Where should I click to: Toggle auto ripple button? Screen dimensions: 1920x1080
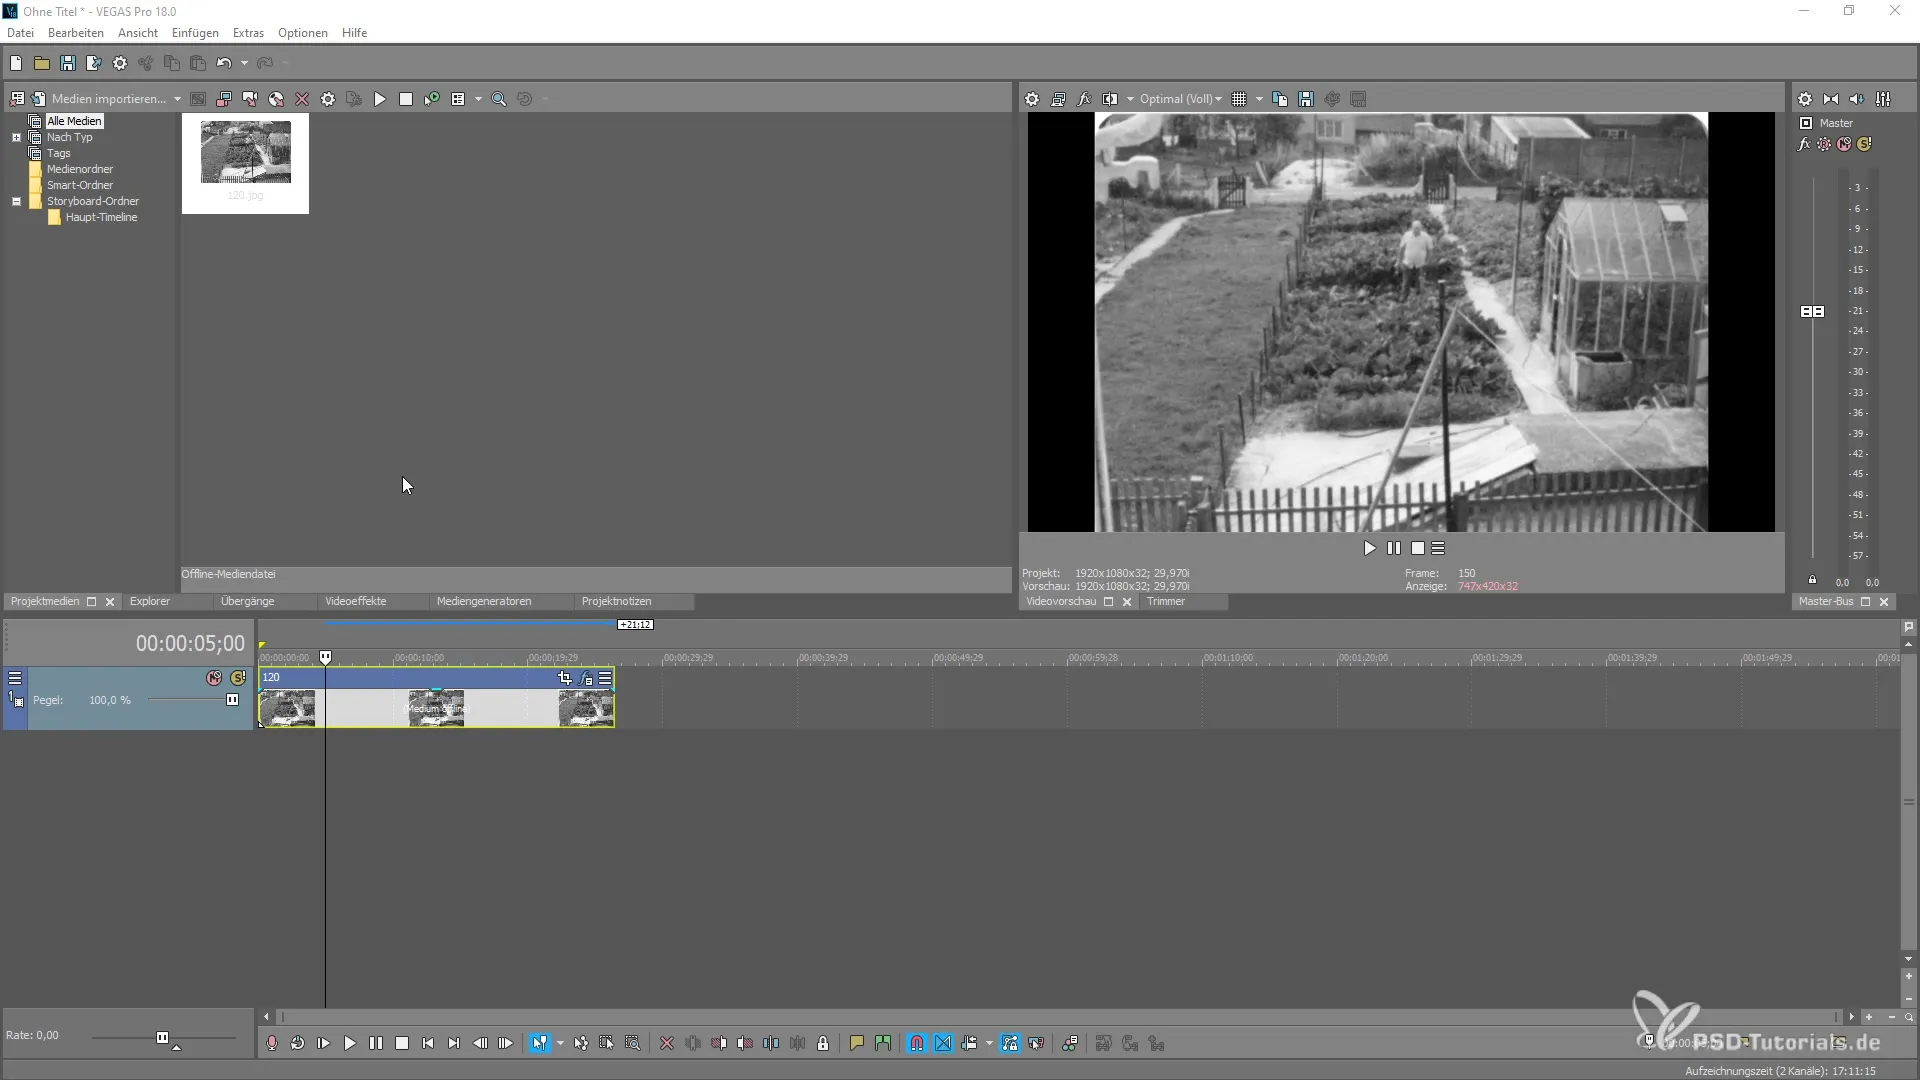(969, 1043)
